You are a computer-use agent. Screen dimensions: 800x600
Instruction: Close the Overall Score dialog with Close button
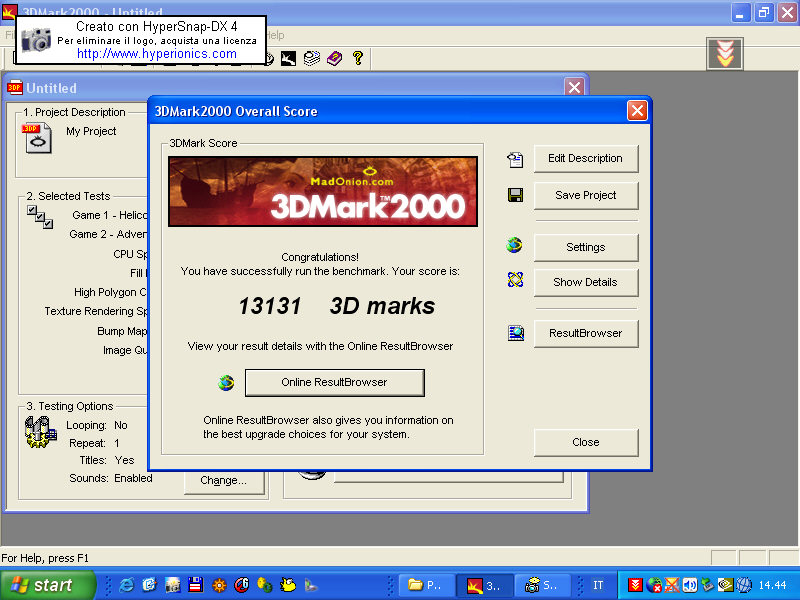point(586,442)
